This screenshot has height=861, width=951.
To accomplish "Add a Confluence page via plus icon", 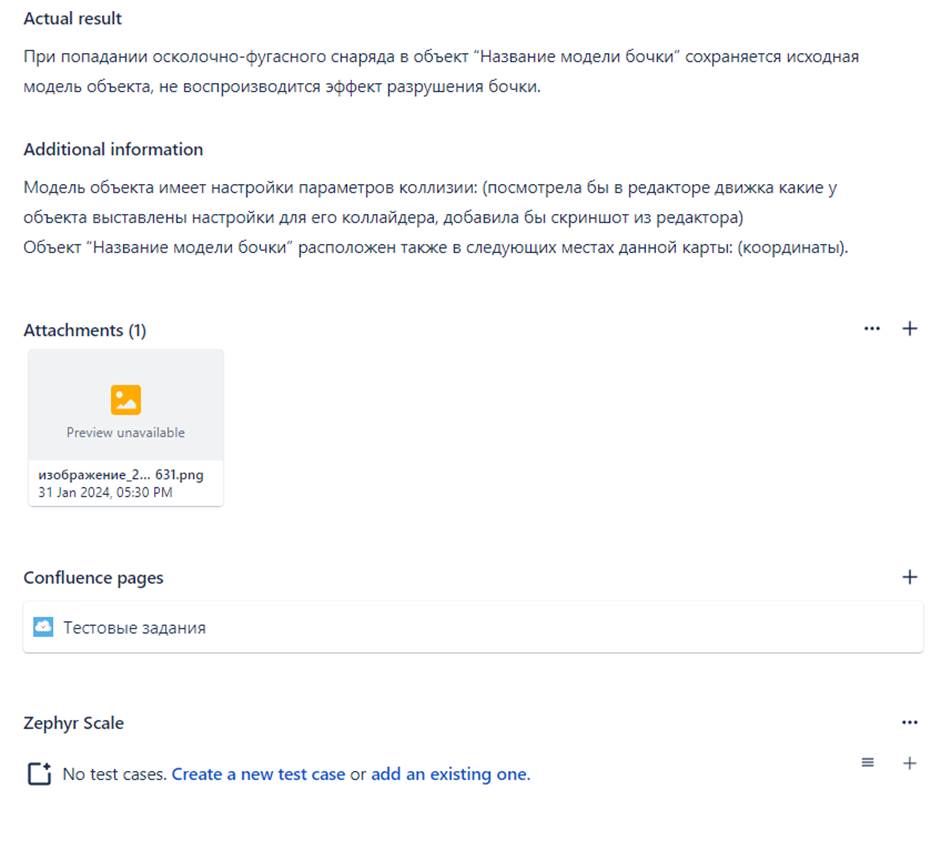I will coord(910,577).
